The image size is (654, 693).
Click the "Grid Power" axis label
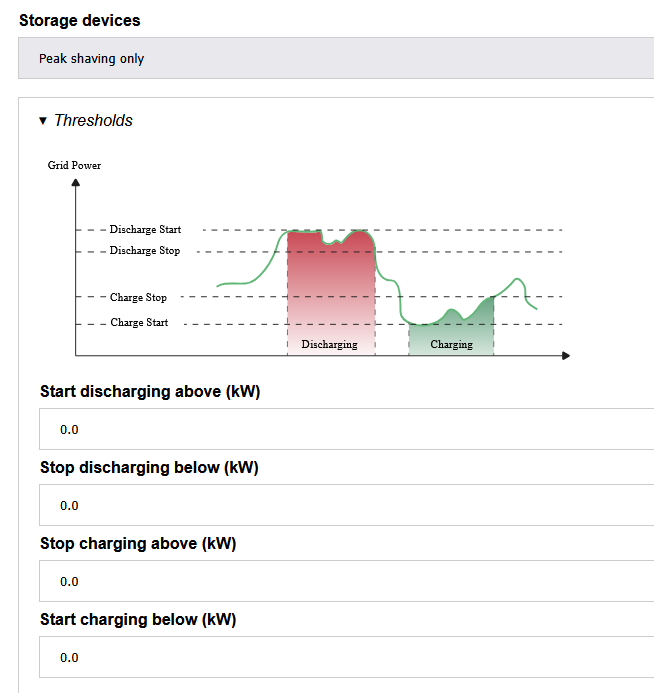[74, 165]
